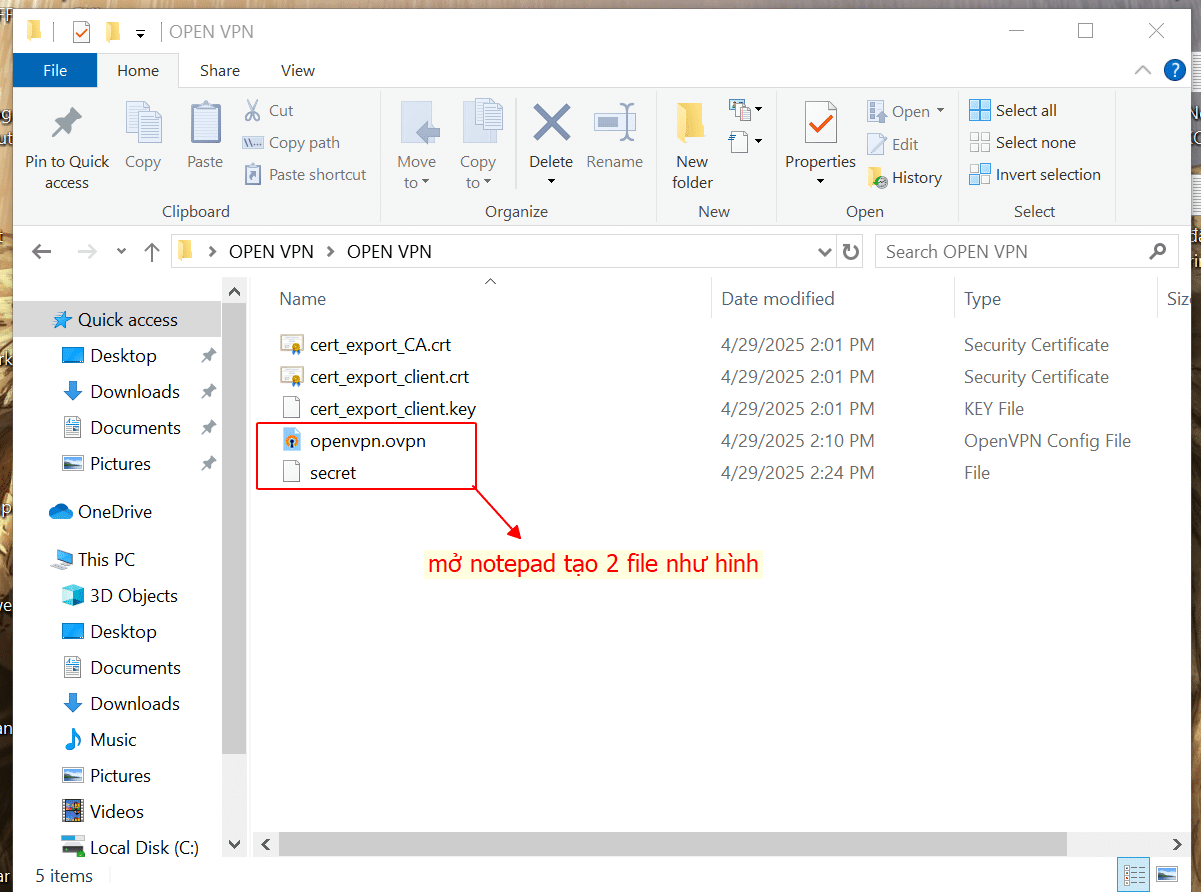
Task: Click the Edit ribbon button
Action: click(x=893, y=144)
